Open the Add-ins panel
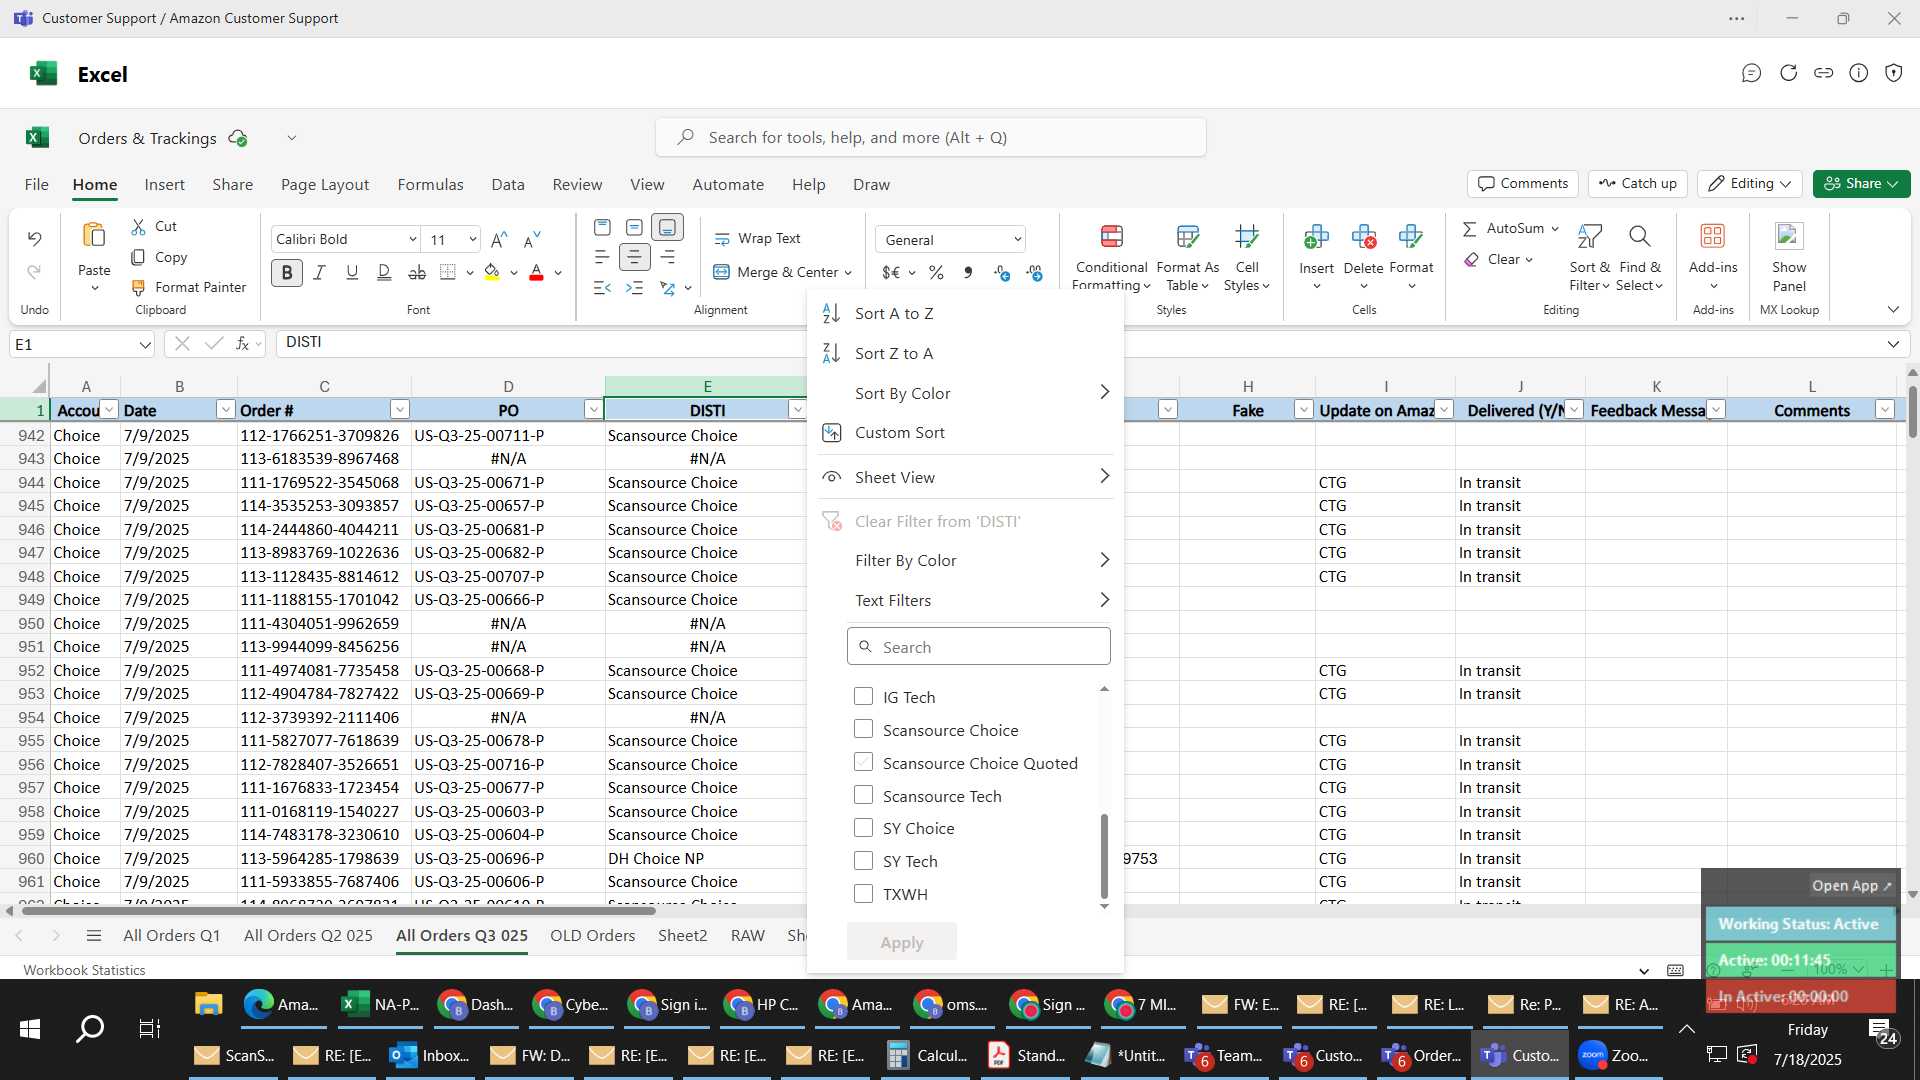The image size is (1920, 1080). (x=1713, y=257)
